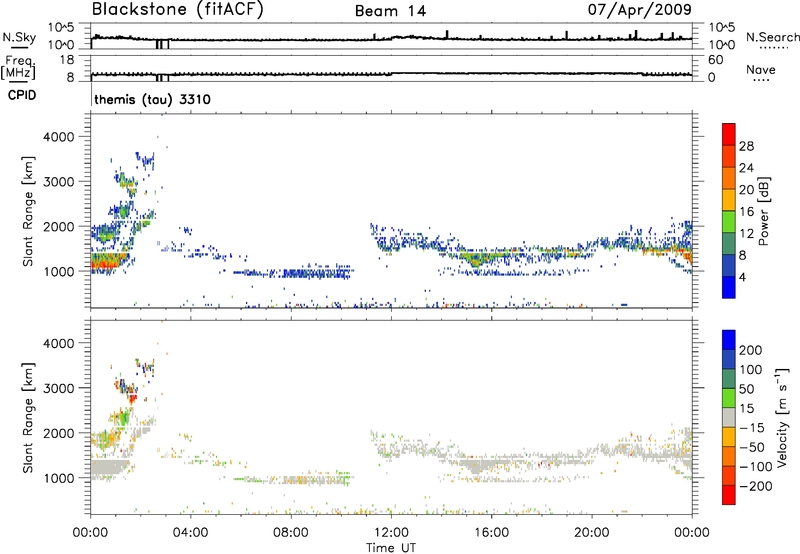
Task: Click the "20:00" time axis label
Action: tap(591, 533)
